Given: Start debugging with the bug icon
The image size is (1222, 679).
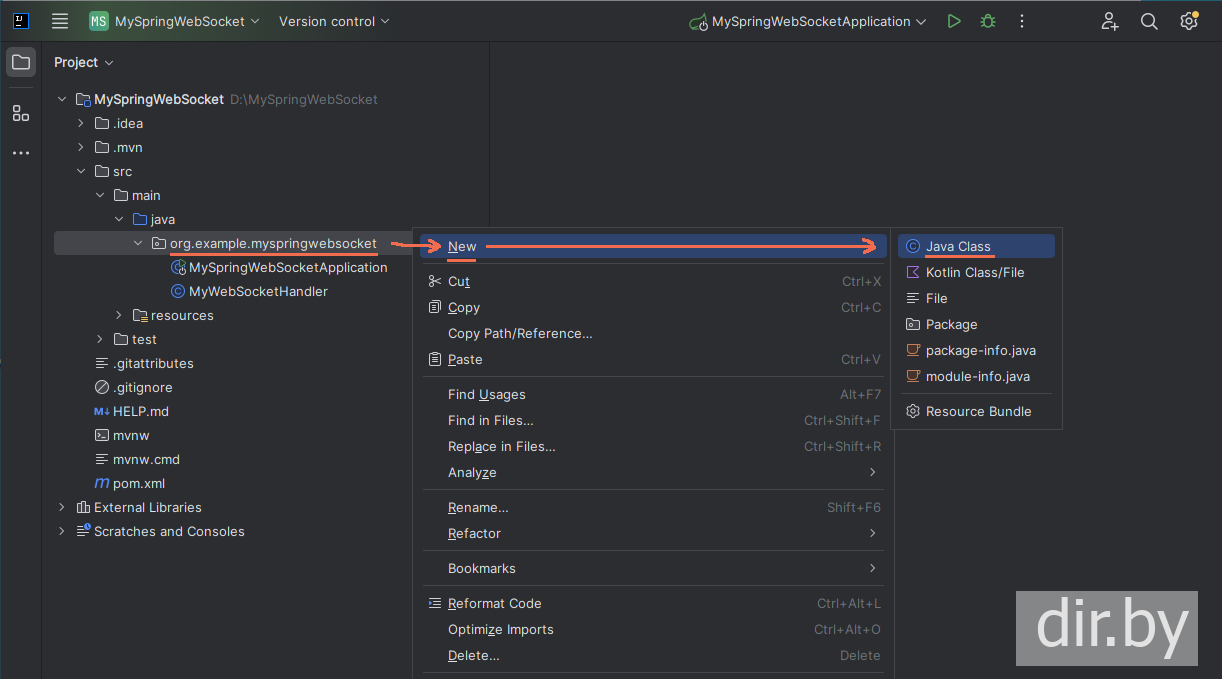Looking at the screenshot, I should 988,21.
